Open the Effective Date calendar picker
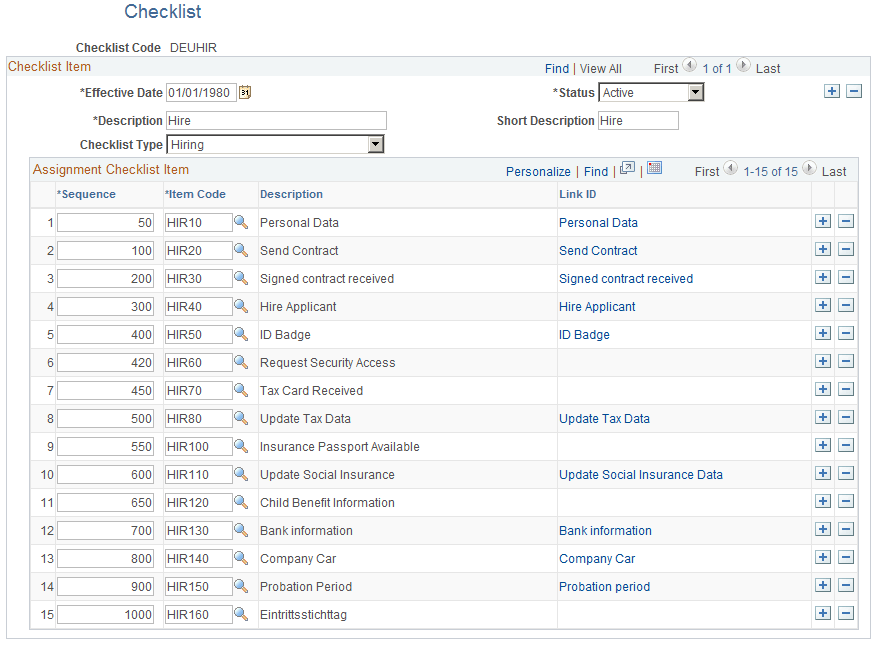876x649 pixels. pyautogui.click(x=245, y=92)
